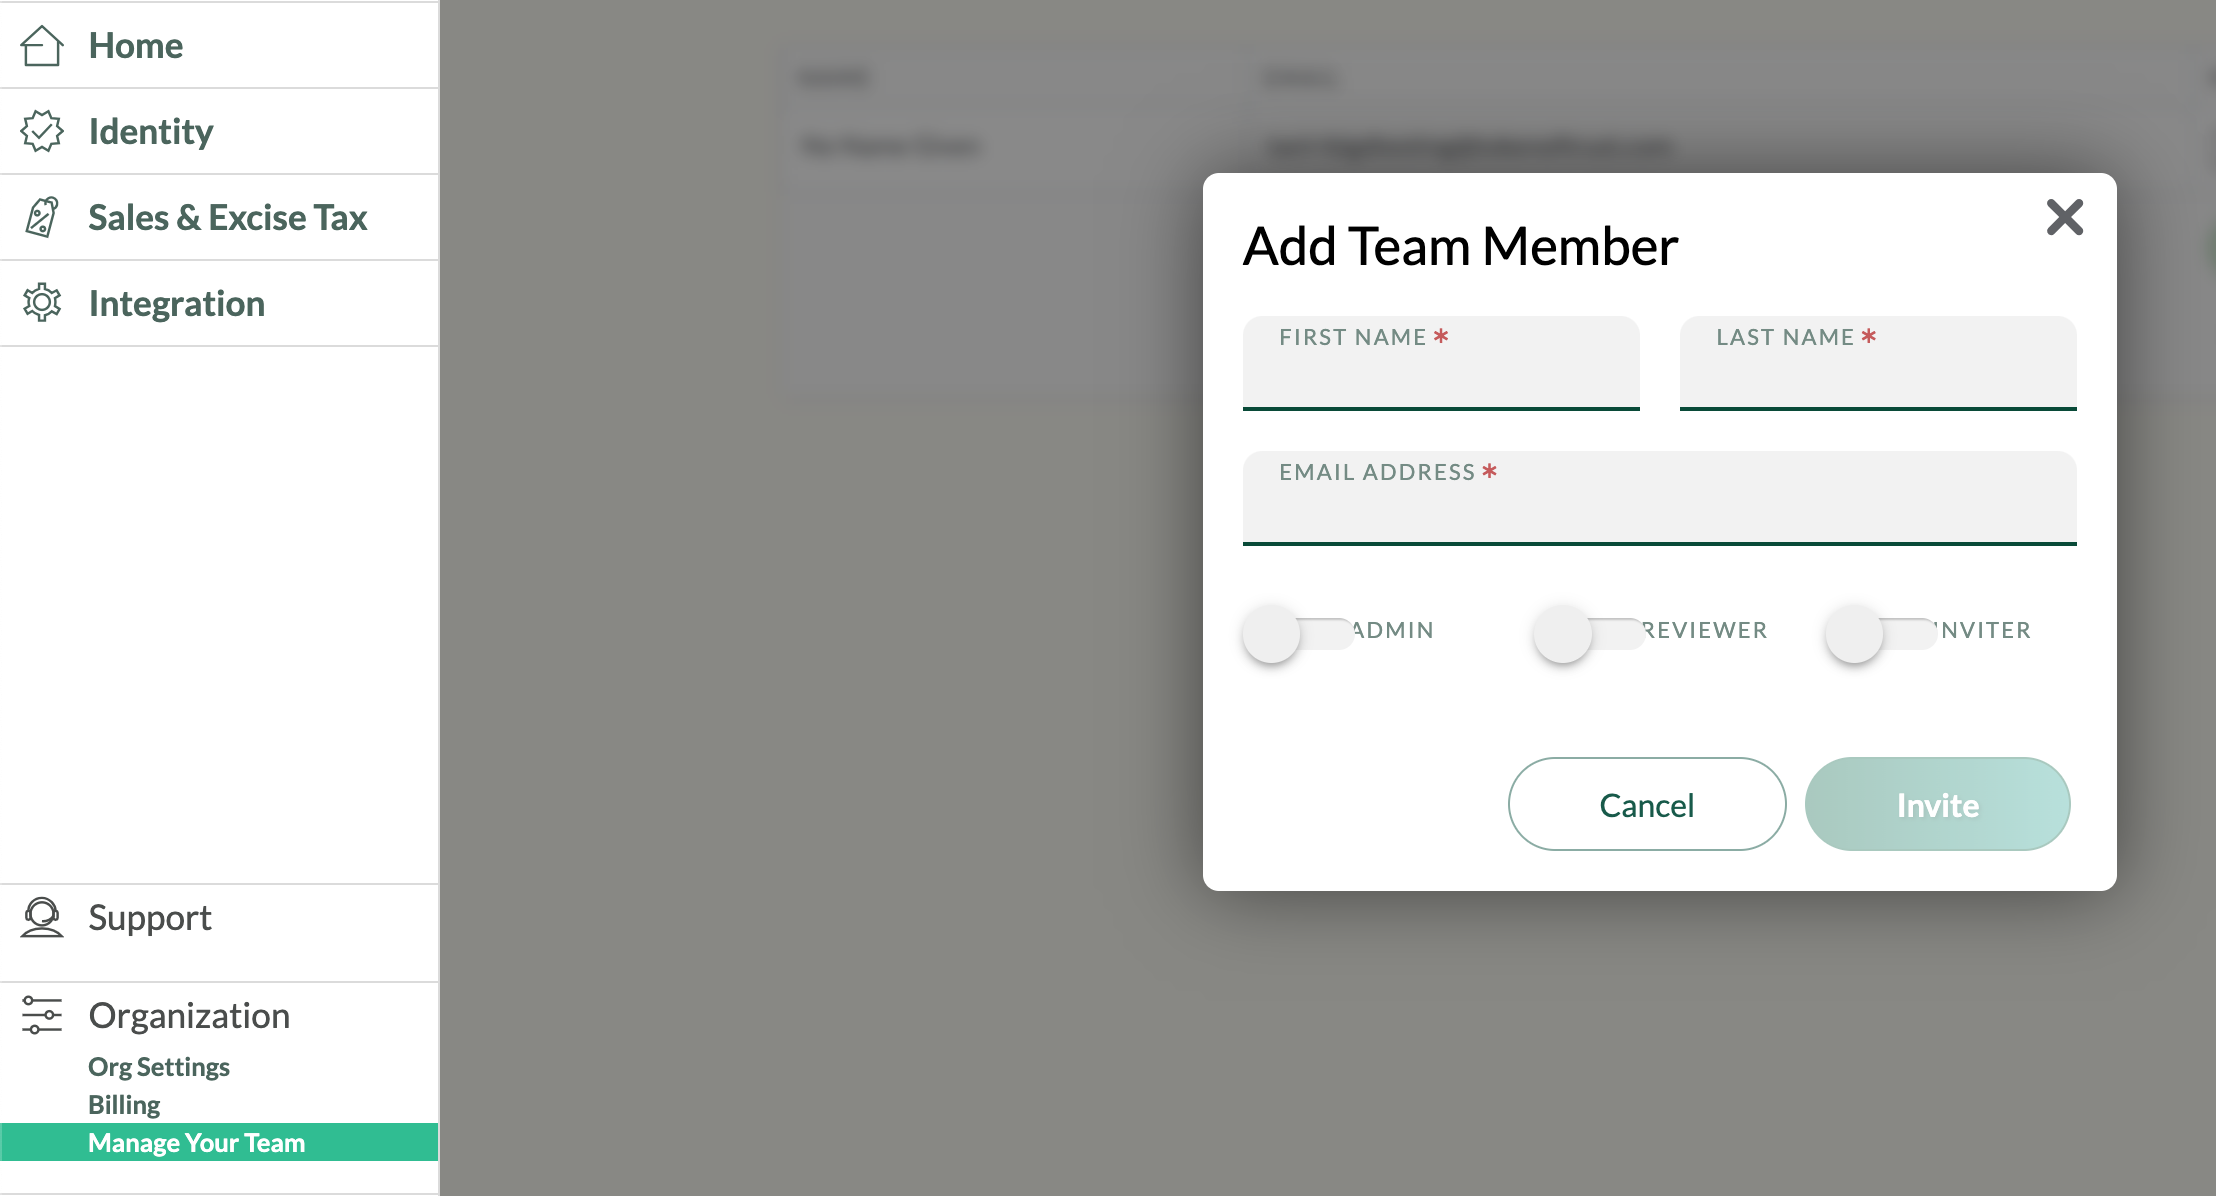
Task: Select Manage Your Team menu item
Action: (x=197, y=1143)
